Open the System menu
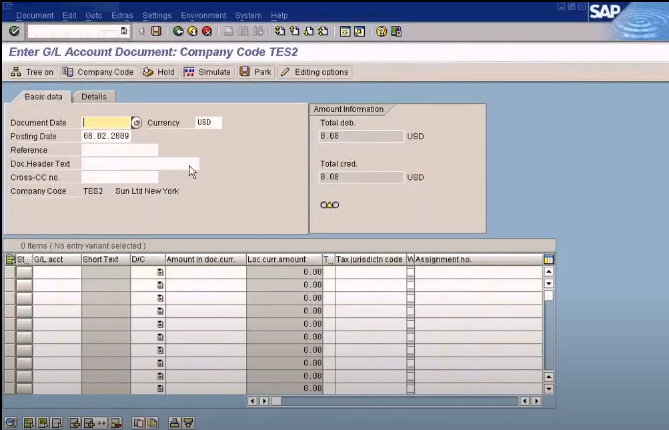 (x=248, y=15)
